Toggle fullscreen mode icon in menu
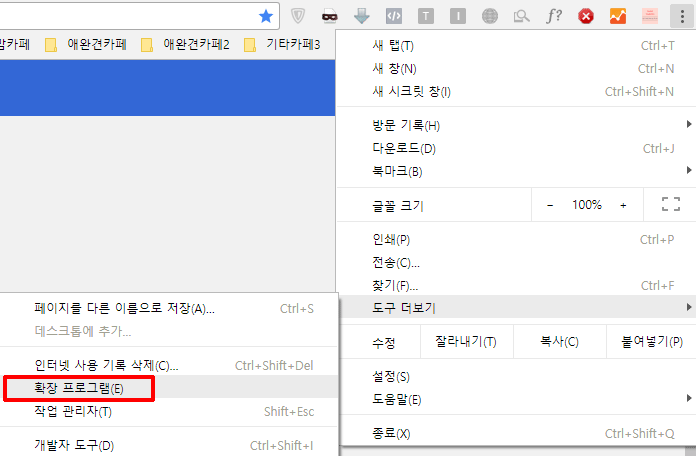The width and height of the screenshot is (696, 456). (670, 204)
